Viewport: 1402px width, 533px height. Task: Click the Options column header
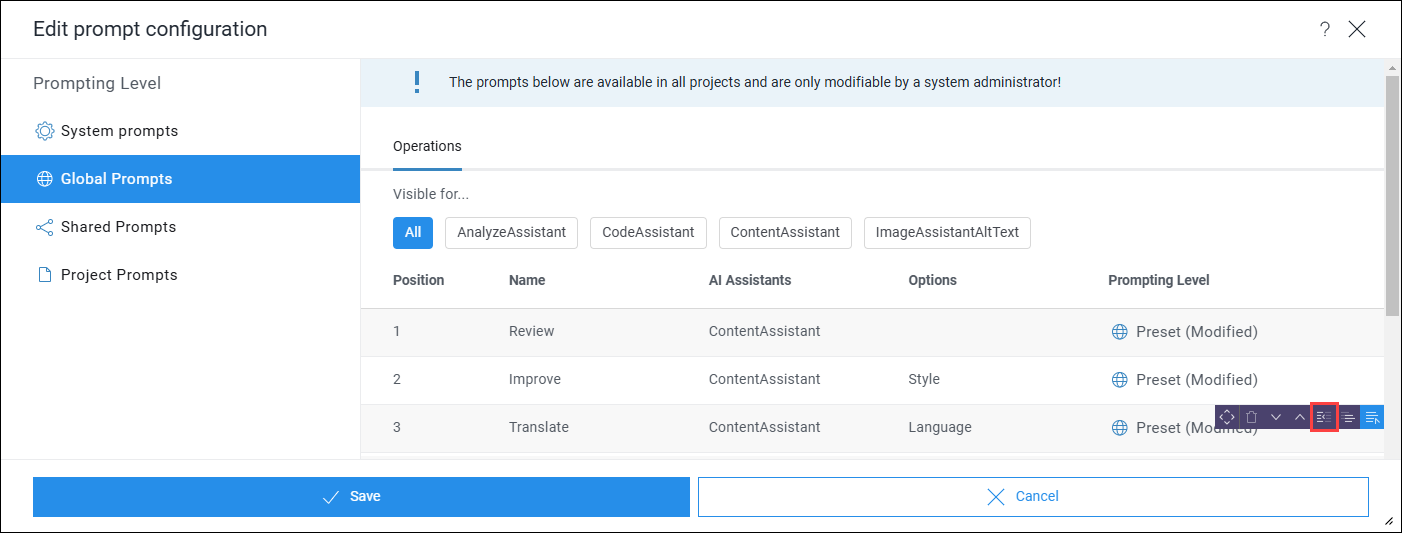[932, 280]
